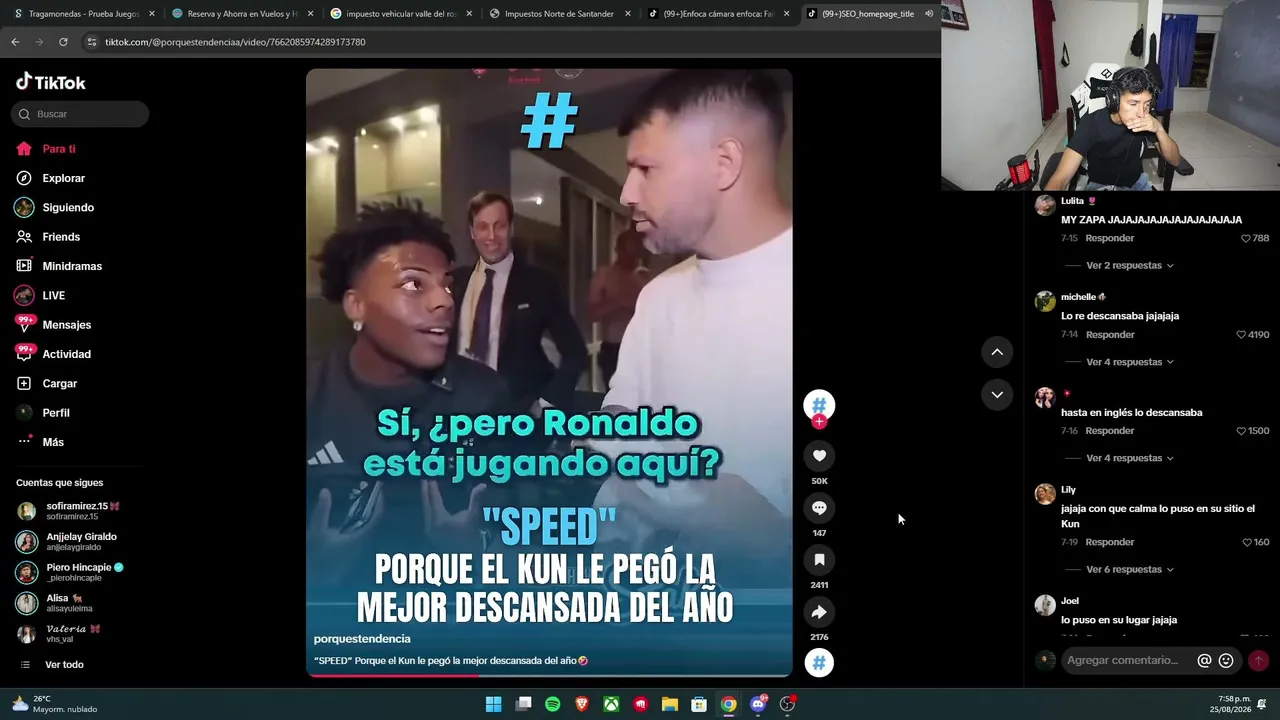The height and width of the screenshot is (720, 1280).
Task: Switch to impuesto vehicular valle tab
Action: [x=400, y=14]
